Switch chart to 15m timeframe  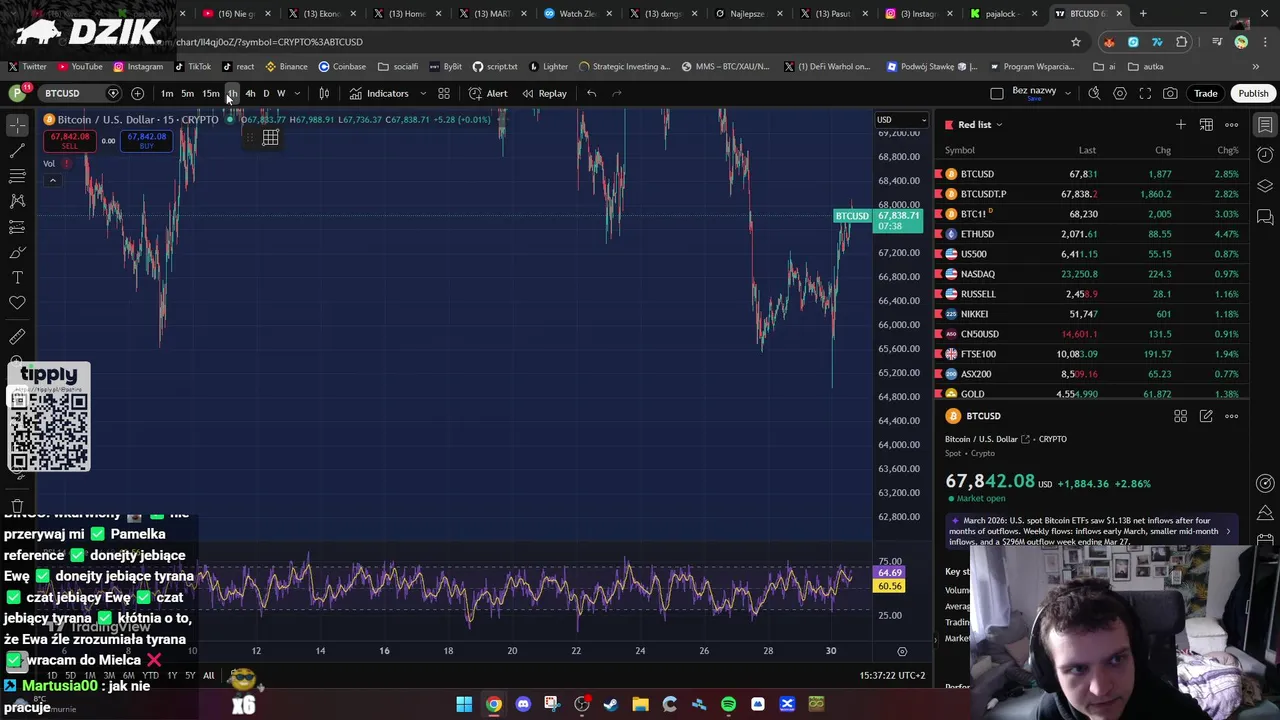(x=210, y=93)
